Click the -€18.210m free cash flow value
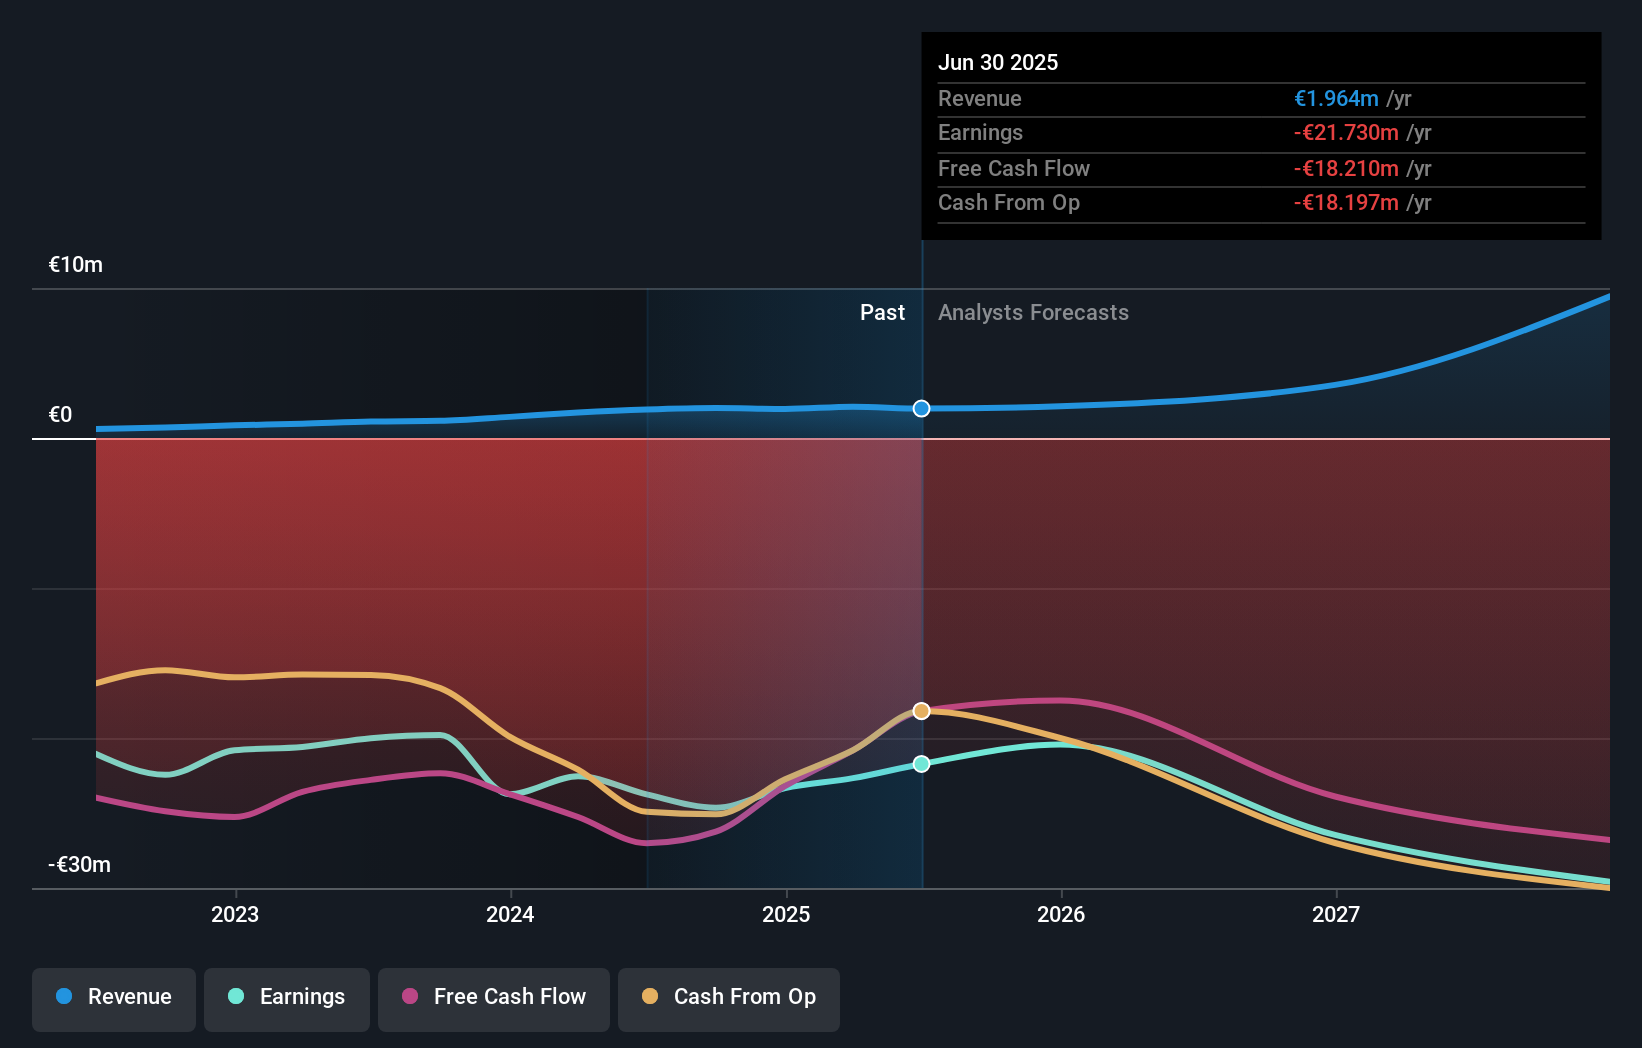Image resolution: width=1642 pixels, height=1048 pixels. click(1346, 169)
